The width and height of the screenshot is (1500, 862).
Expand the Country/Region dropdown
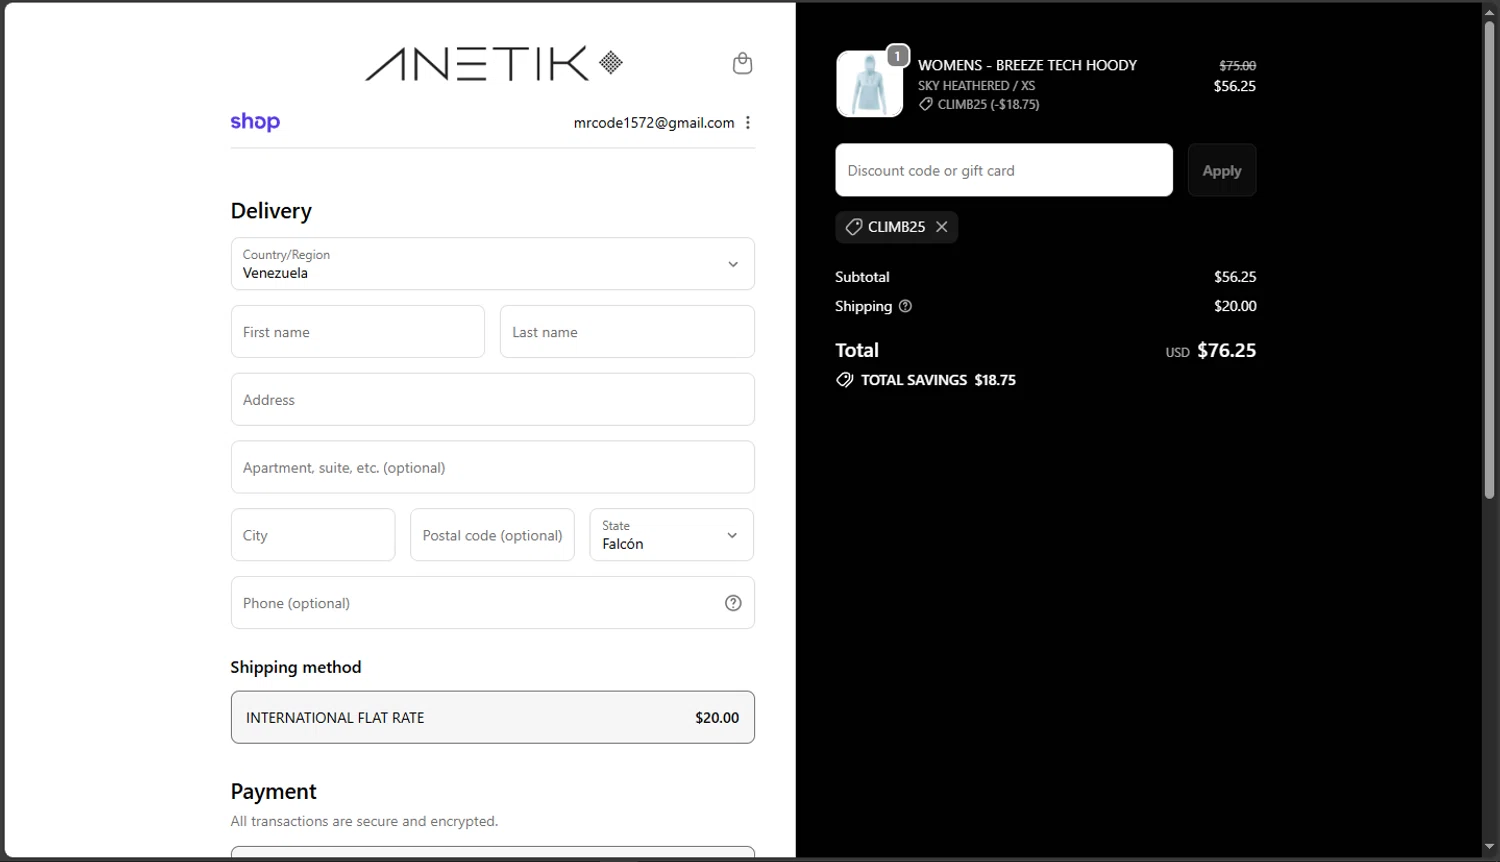coord(493,264)
